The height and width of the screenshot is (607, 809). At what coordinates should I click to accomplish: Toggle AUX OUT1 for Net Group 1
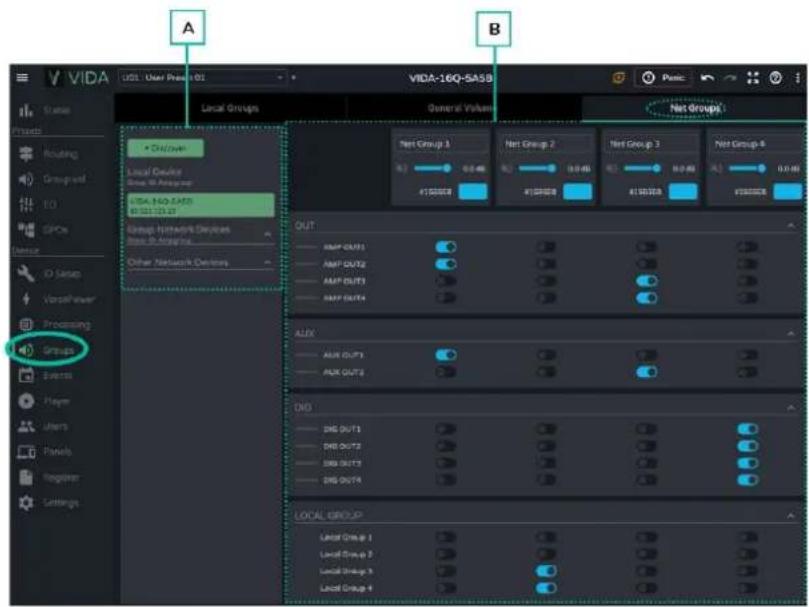(446, 355)
